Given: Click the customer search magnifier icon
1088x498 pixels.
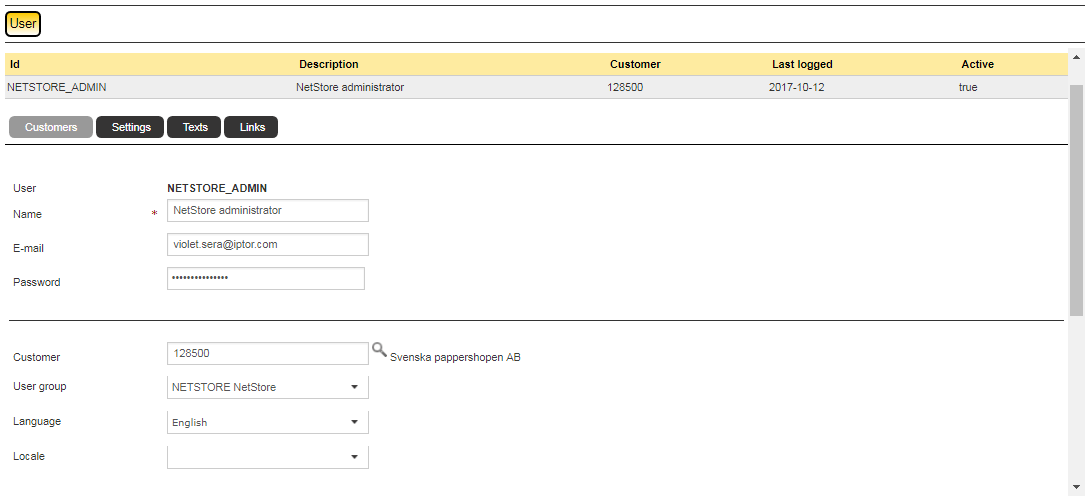Looking at the screenshot, I should (x=379, y=350).
